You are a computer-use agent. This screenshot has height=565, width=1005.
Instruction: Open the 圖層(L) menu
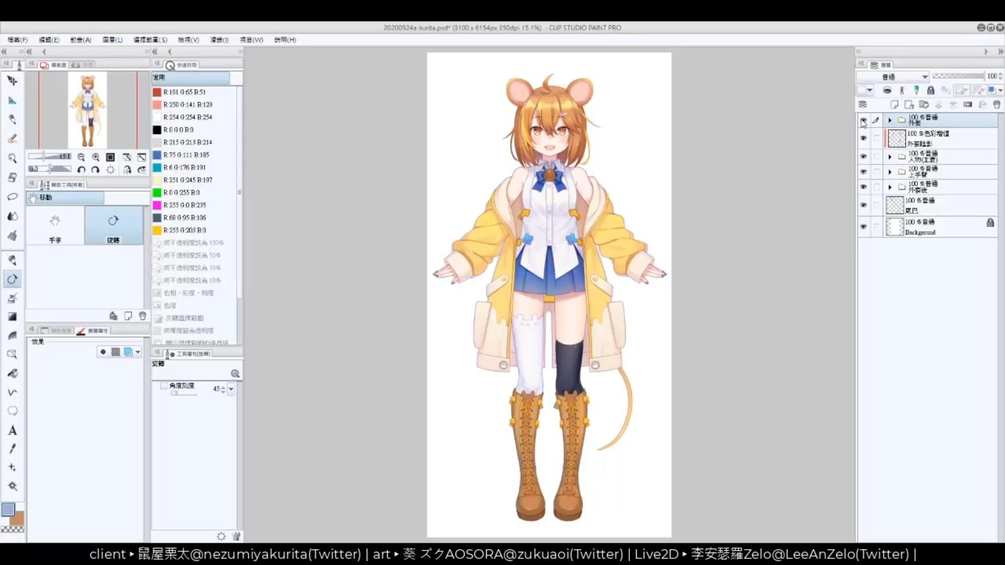(x=112, y=40)
